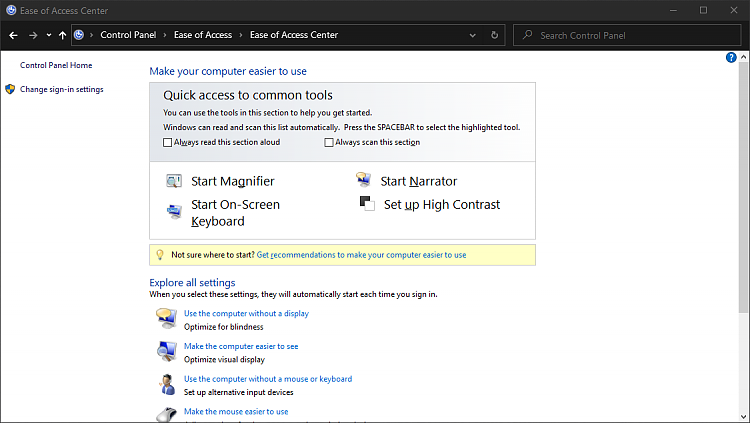Viewport: 750px width, 423px height.
Task: Click the lightbulb tip icon
Action: coord(160,255)
